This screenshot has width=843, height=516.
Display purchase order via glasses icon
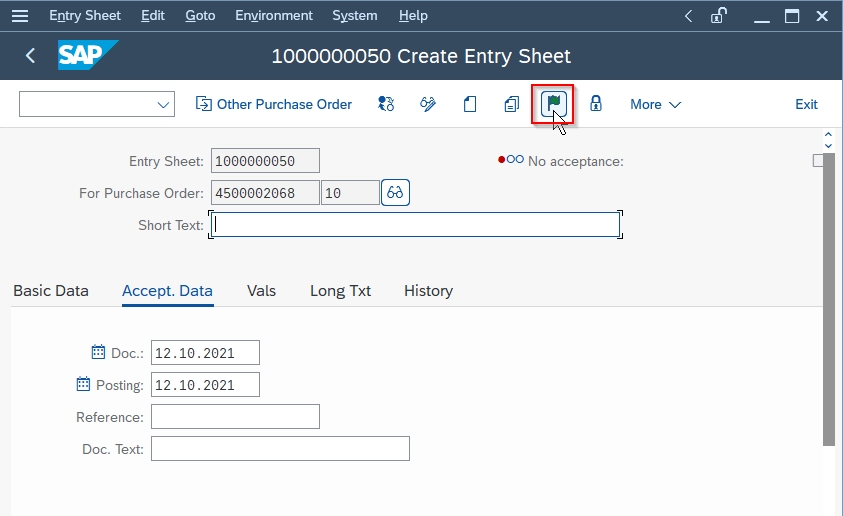tap(395, 192)
